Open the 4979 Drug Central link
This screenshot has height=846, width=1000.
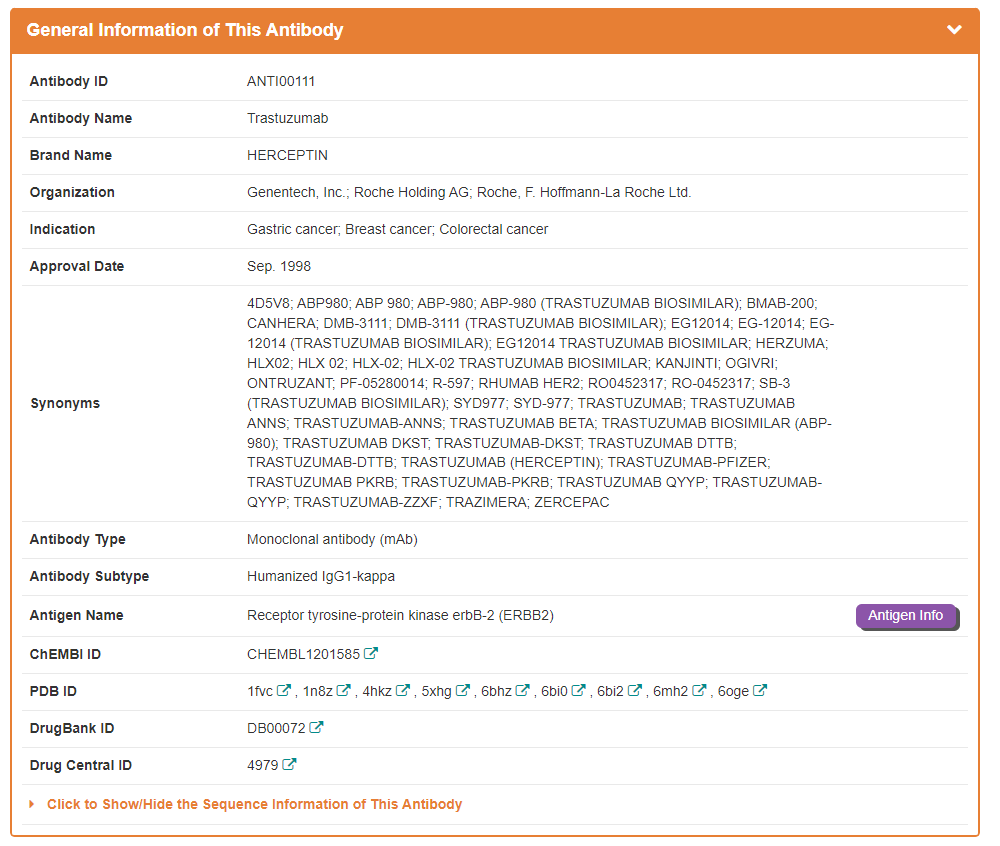(262, 765)
